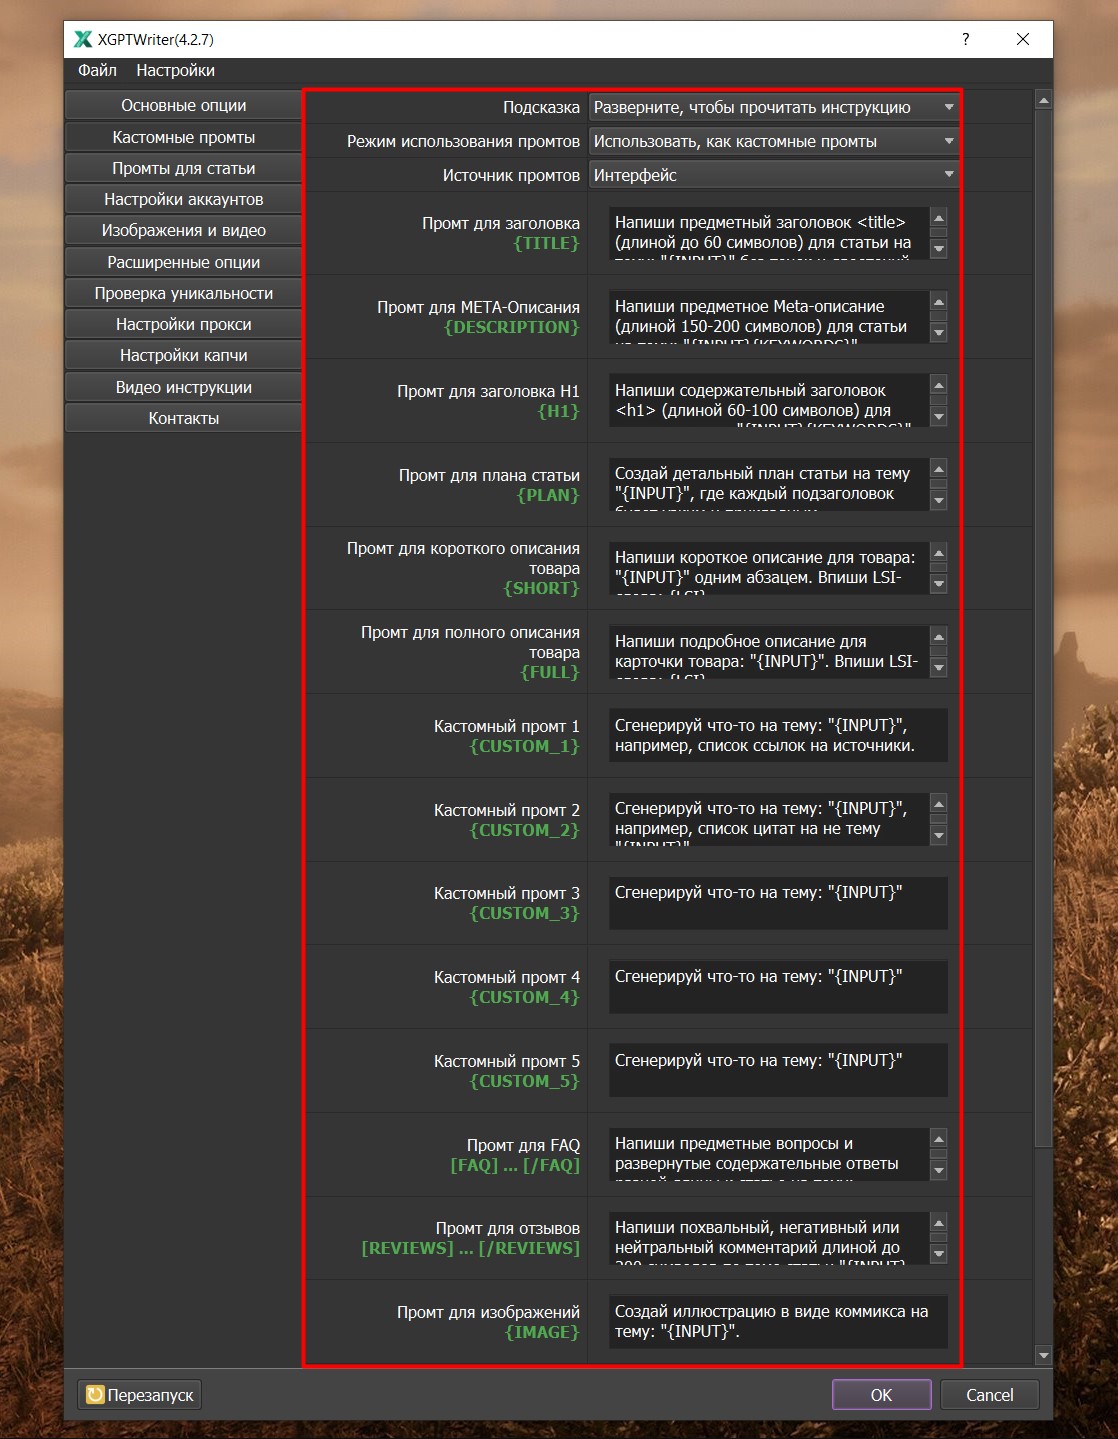Click main panel scrollbar up arrow
The image size is (1118, 1439).
tap(1043, 101)
